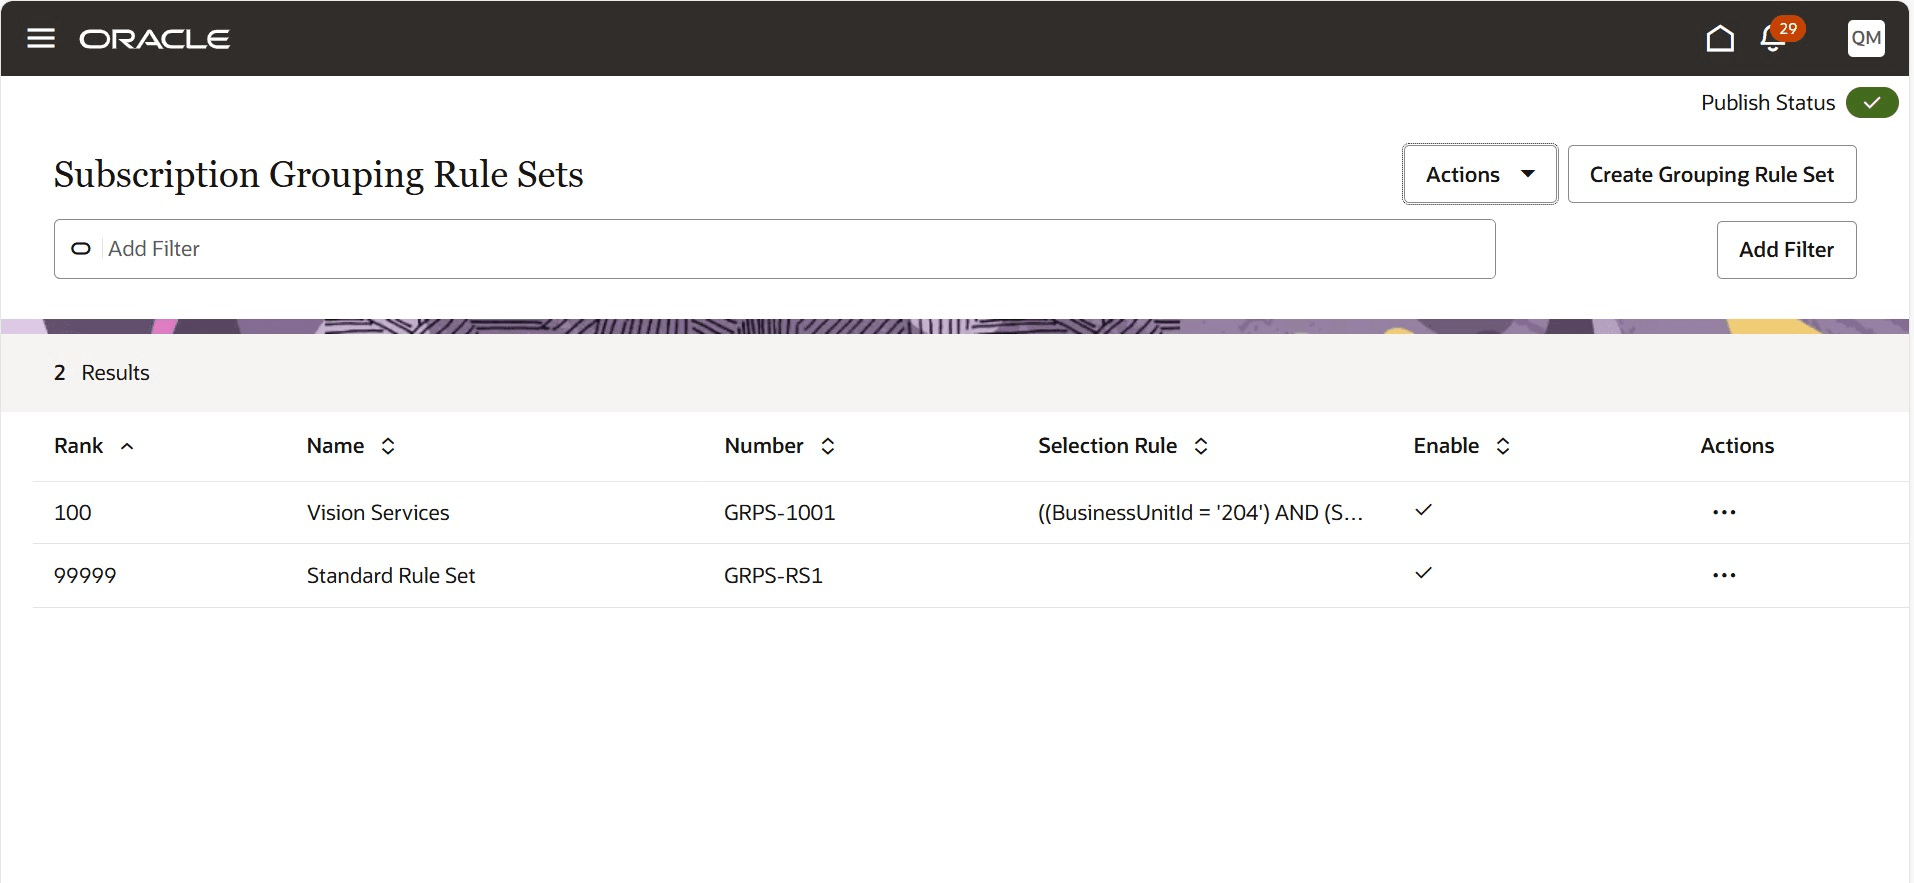The height and width of the screenshot is (883, 1914).
Task: Open the Vision Services rule set row
Action: [969, 512]
